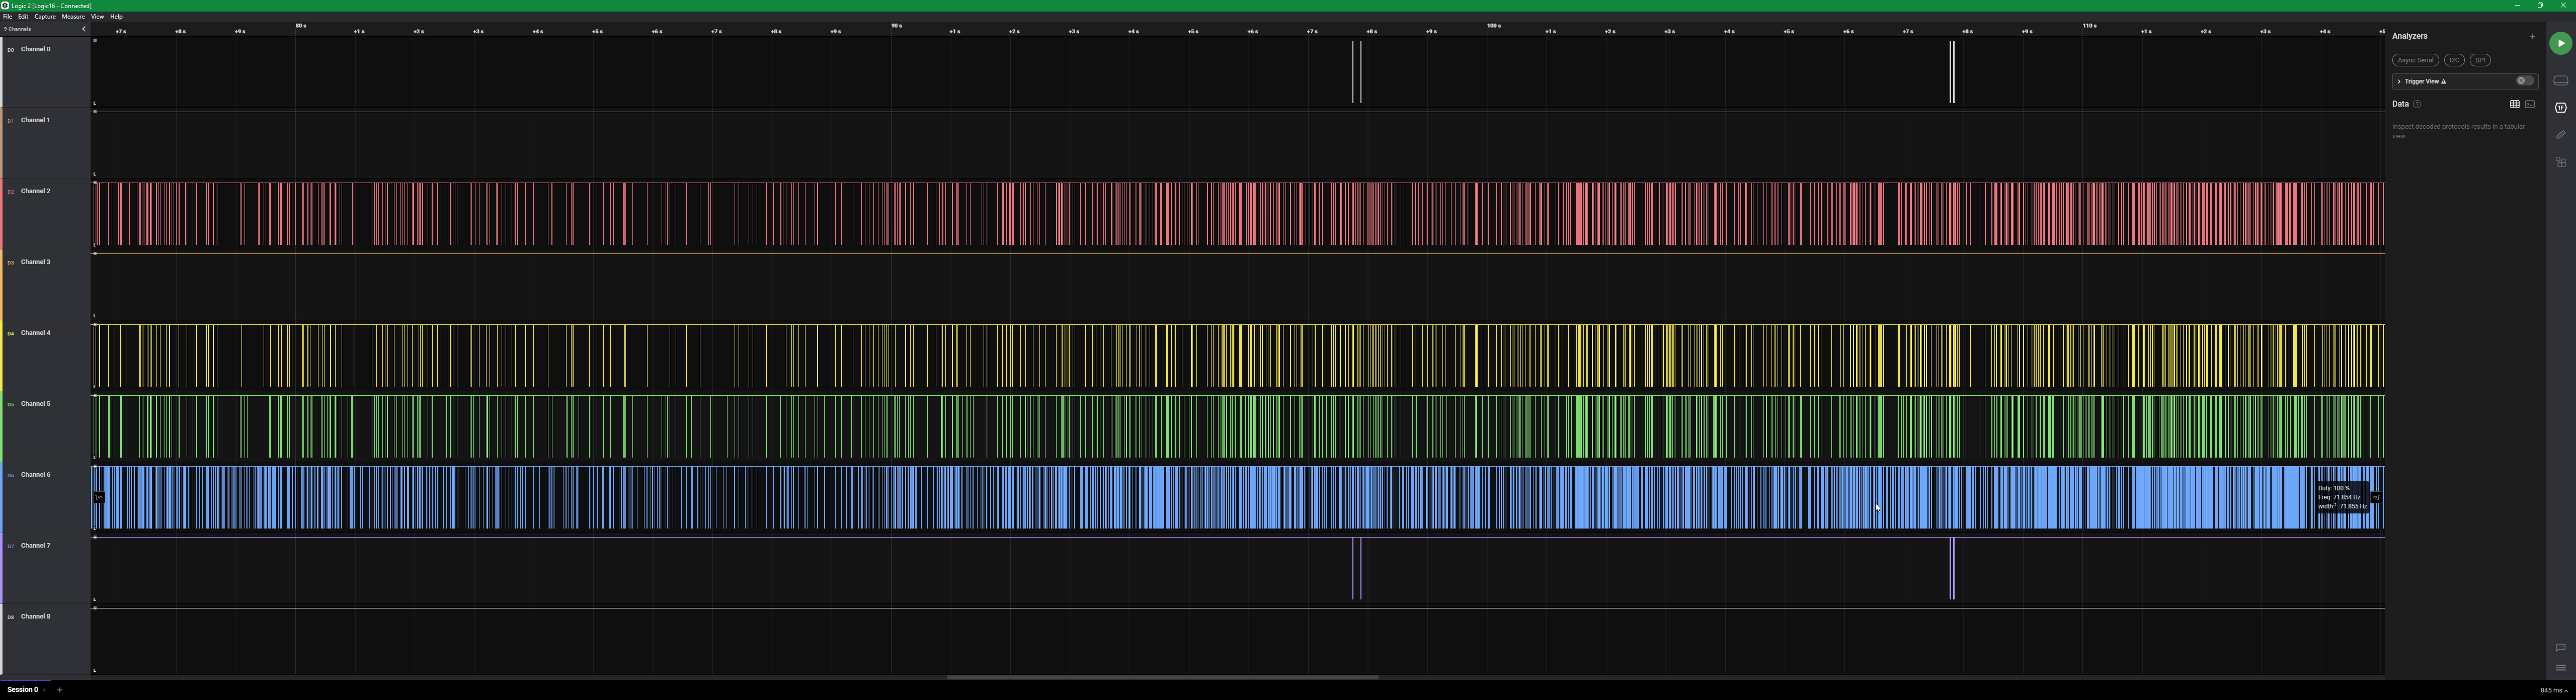The image size is (2576, 700).
Task: Click the 80 s timeline marker
Action: pyautogui.click(x=300, y=26)
